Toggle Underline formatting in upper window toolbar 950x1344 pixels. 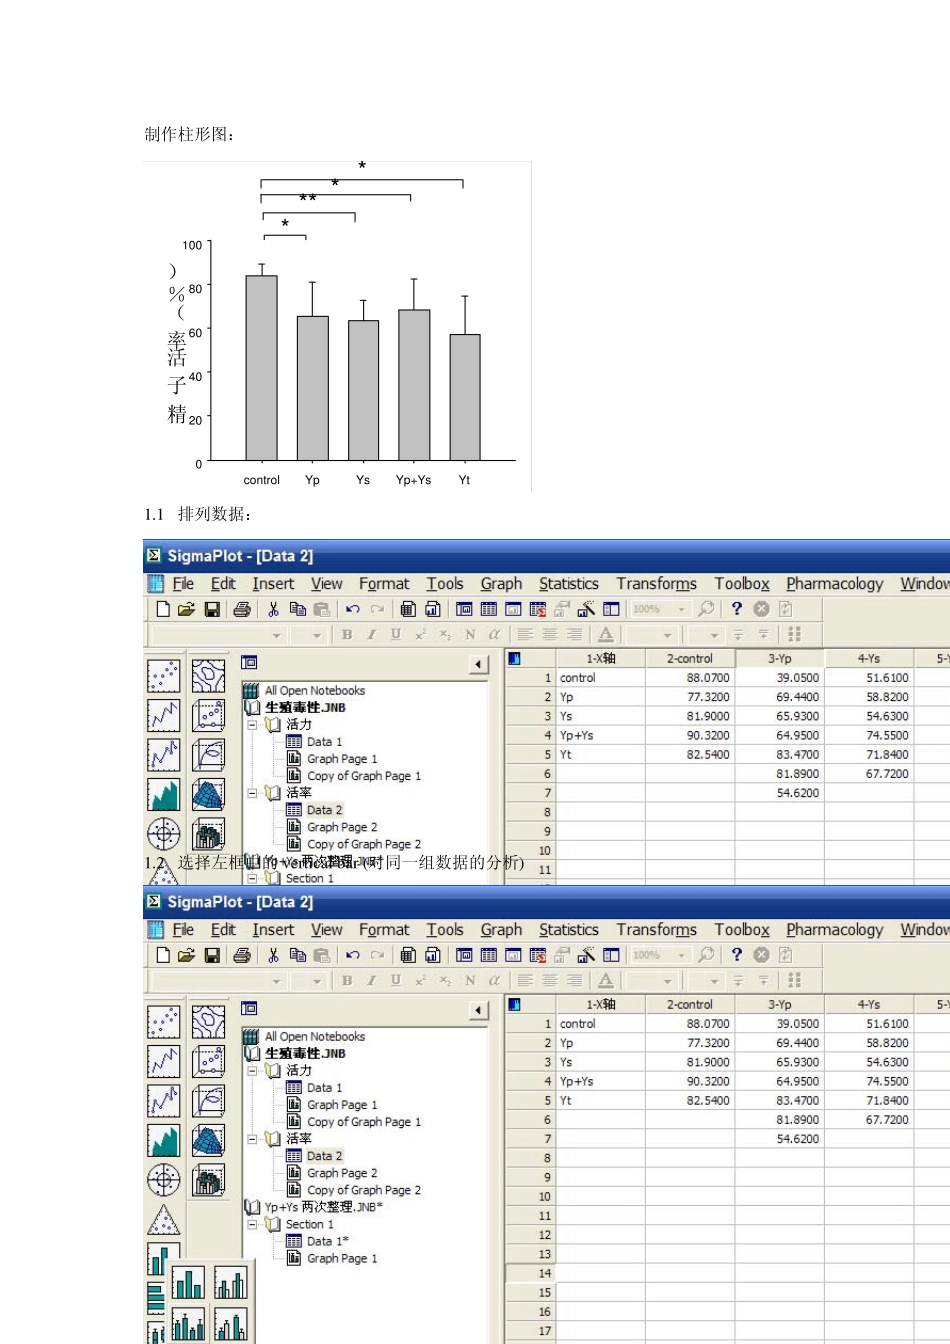click(x=396, y=634)
